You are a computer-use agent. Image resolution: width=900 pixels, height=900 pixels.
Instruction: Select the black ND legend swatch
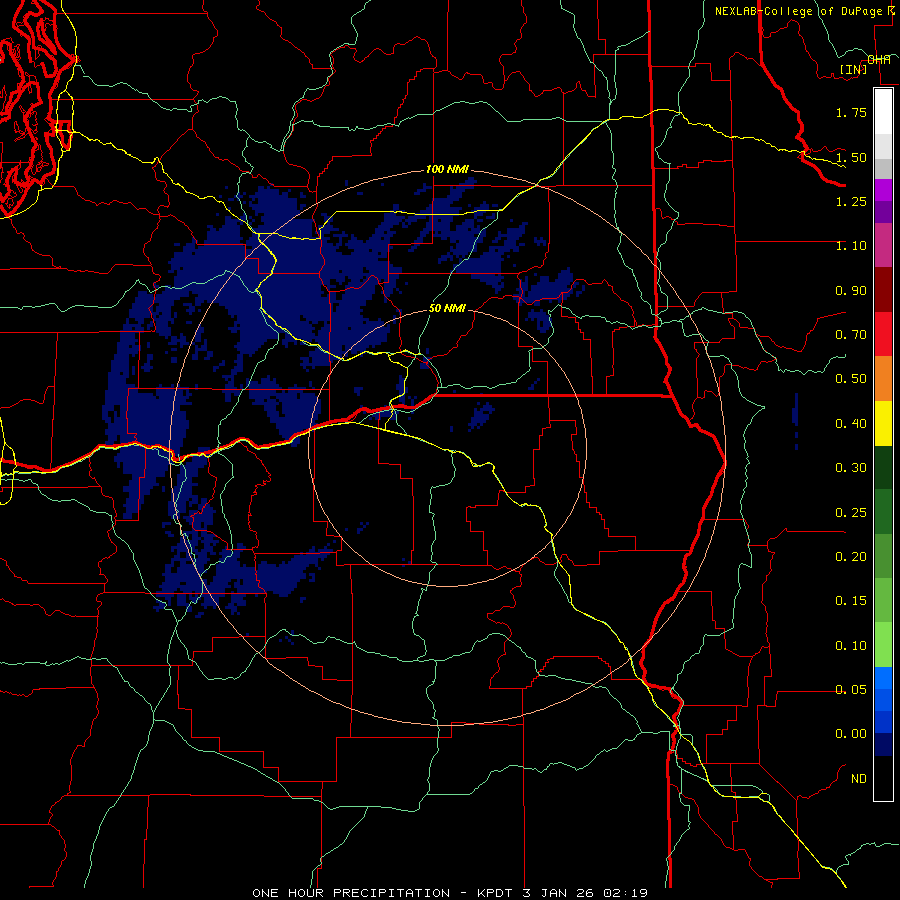point(883,778)
